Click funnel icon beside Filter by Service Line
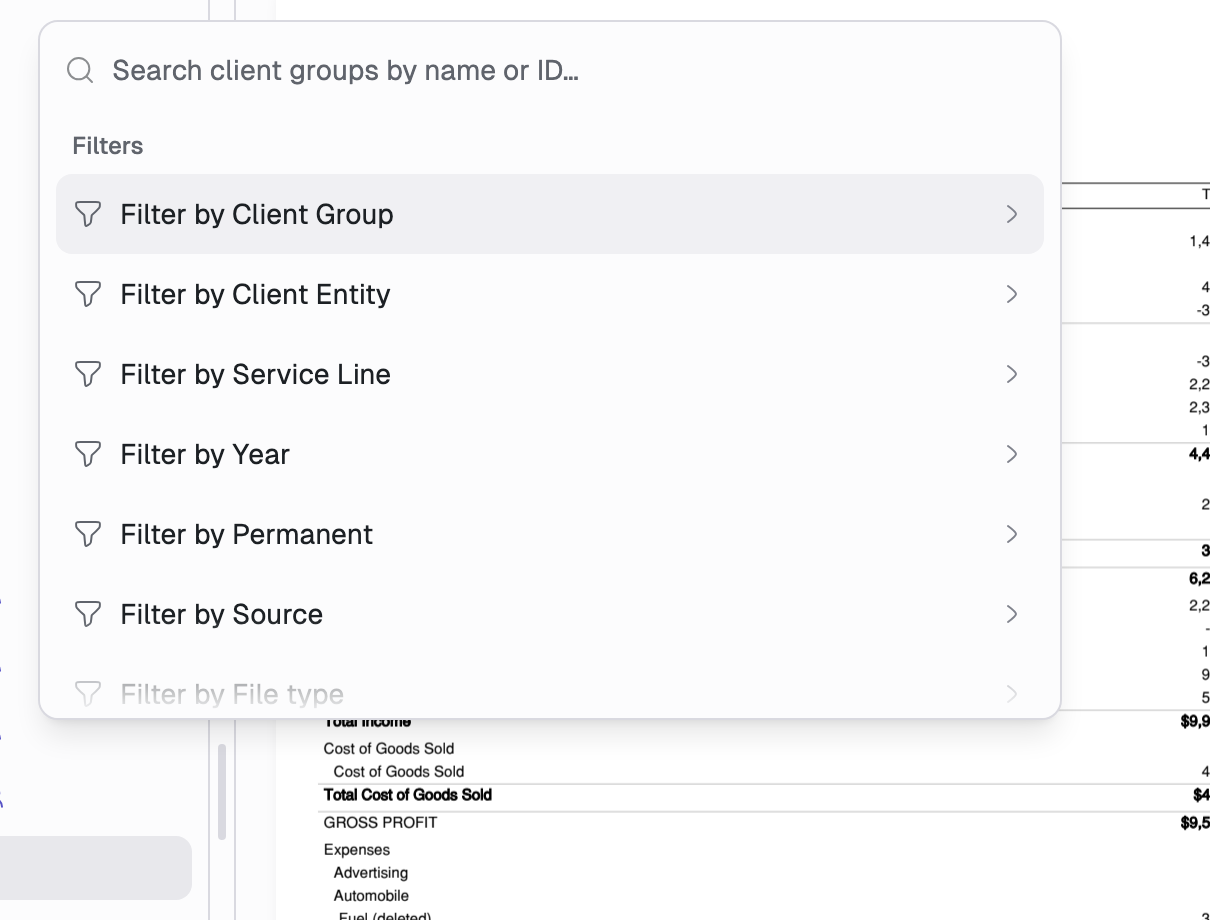1210x920 pixels. (88, 374)
